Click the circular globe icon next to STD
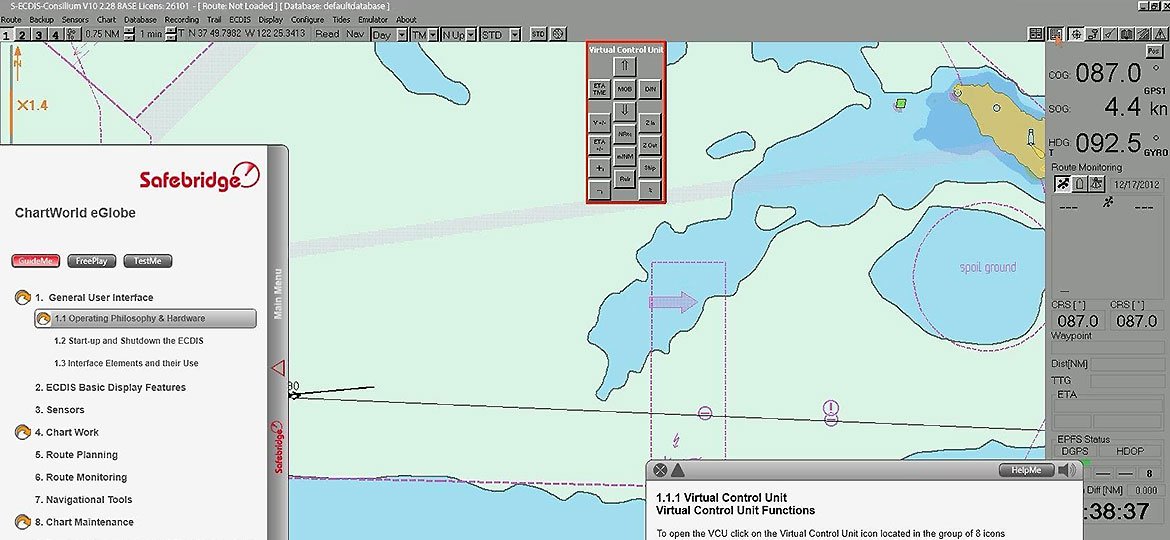 pos(557,34)
